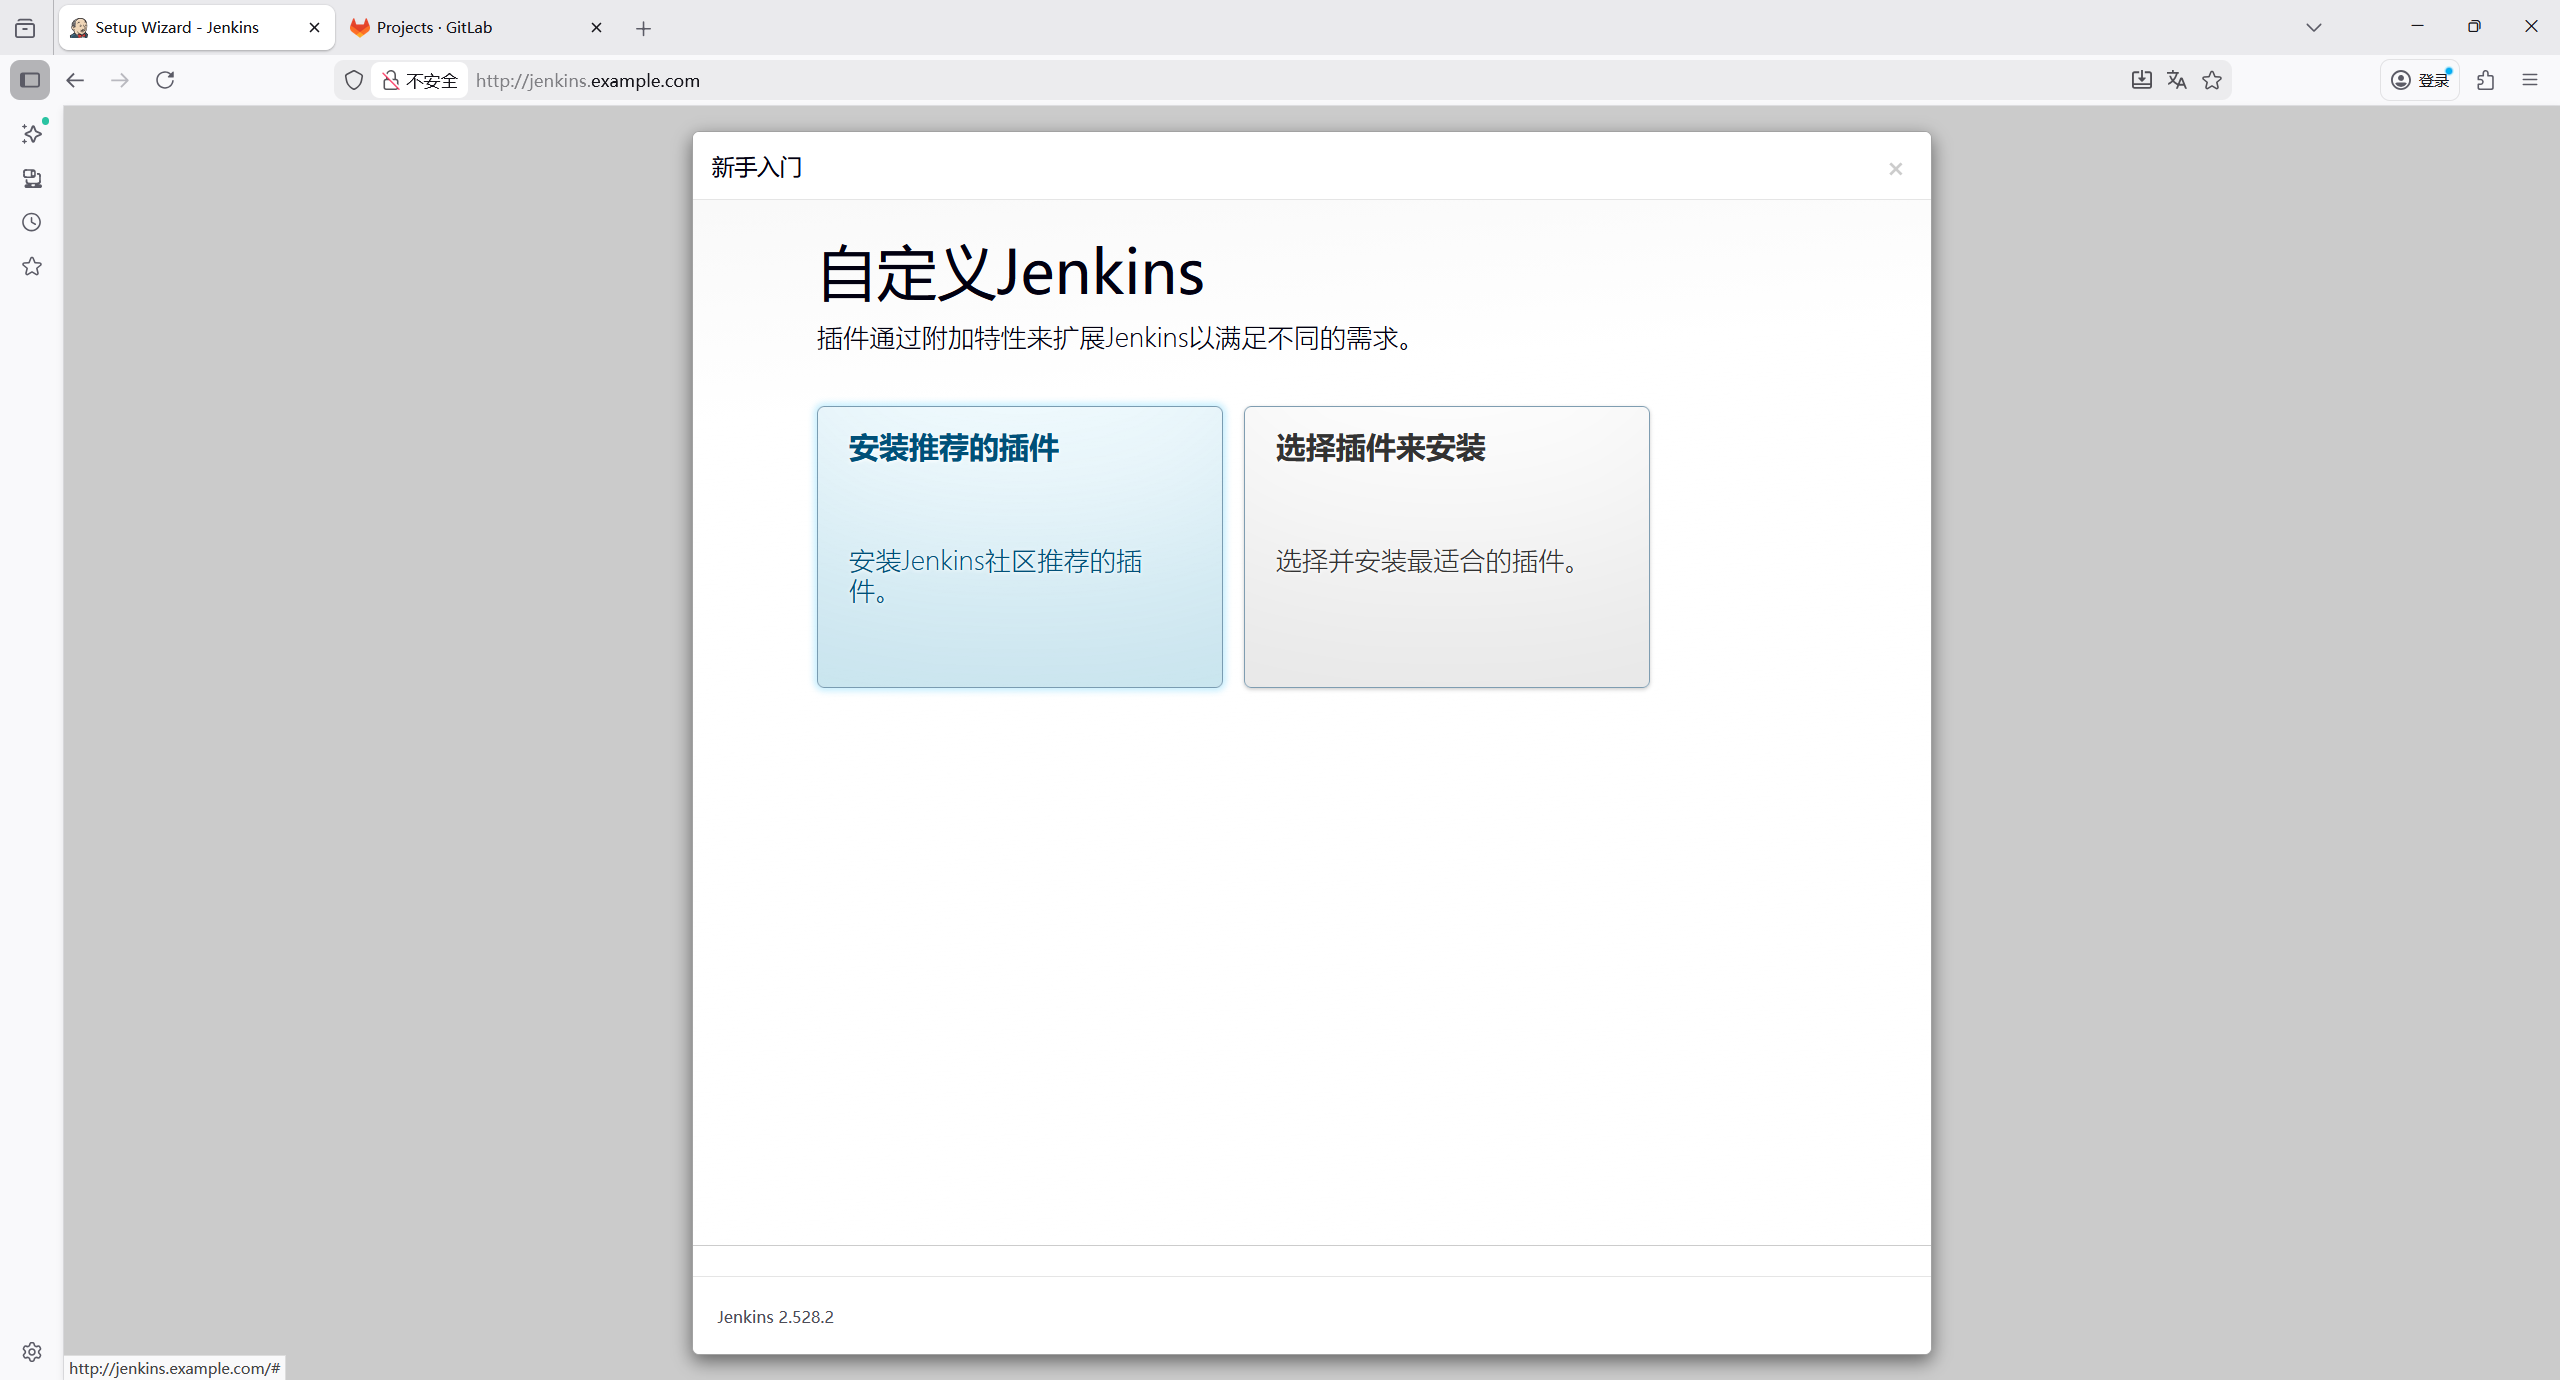Open the browser hamburger menu
This screenshot has height=1380, width=2560.
click(2530, 80)
